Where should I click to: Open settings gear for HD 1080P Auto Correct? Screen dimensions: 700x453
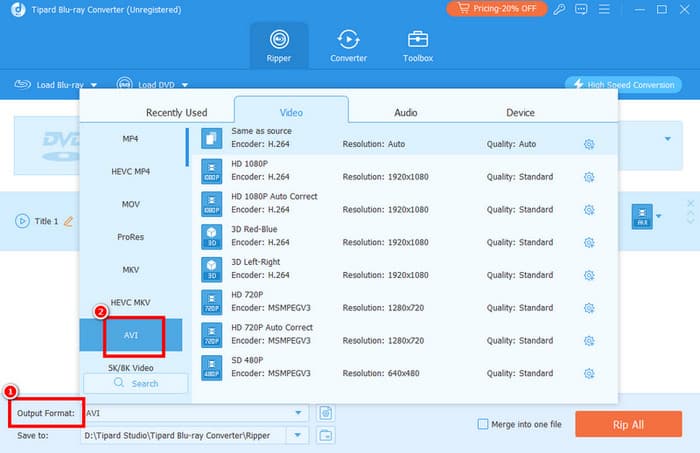(589, 210)
